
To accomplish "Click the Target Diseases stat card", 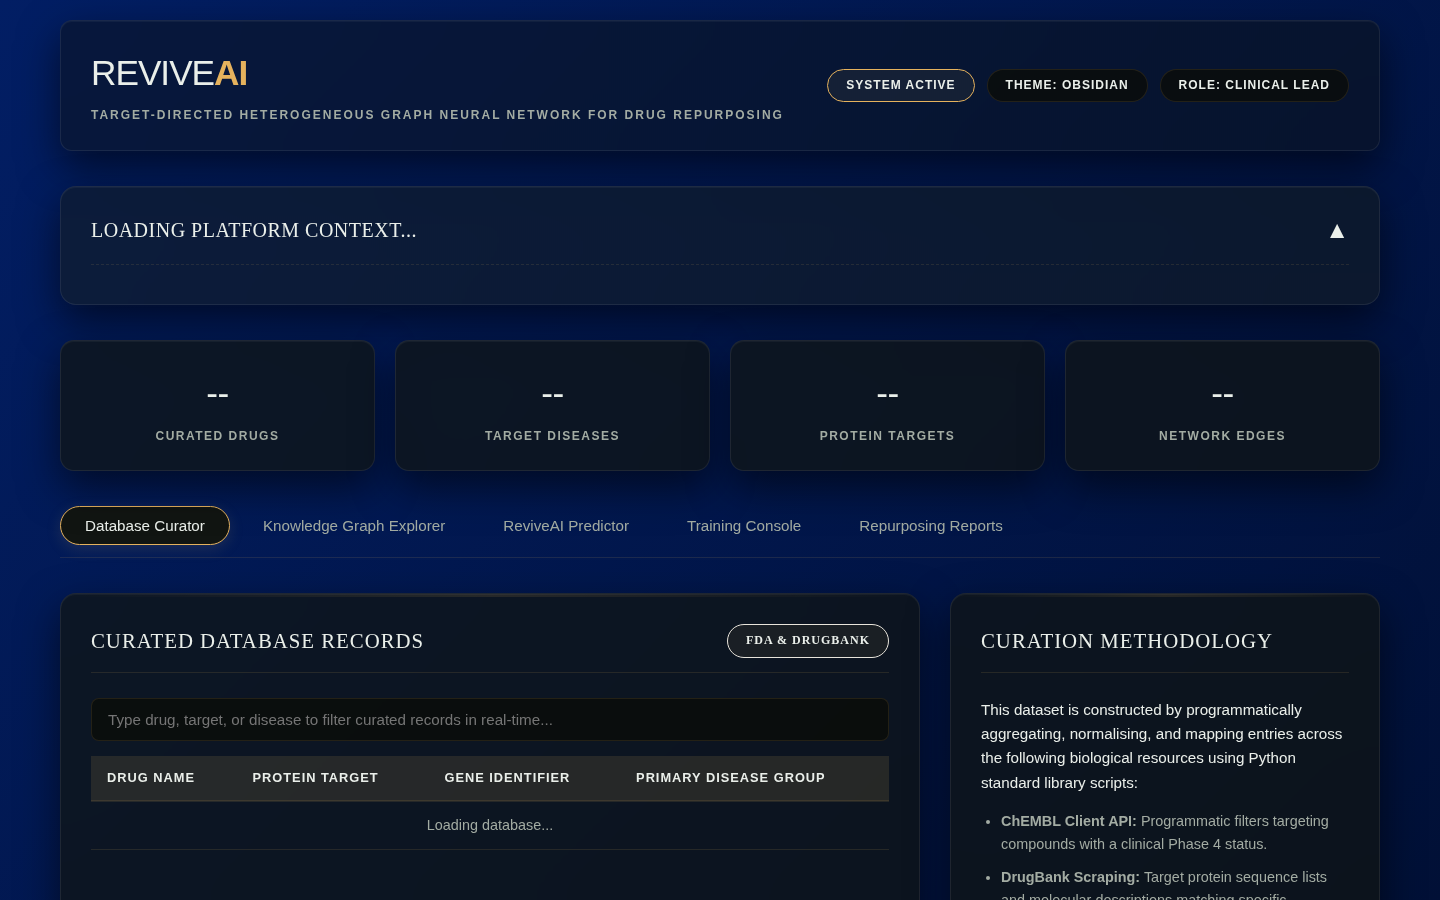I will (553, 406).
